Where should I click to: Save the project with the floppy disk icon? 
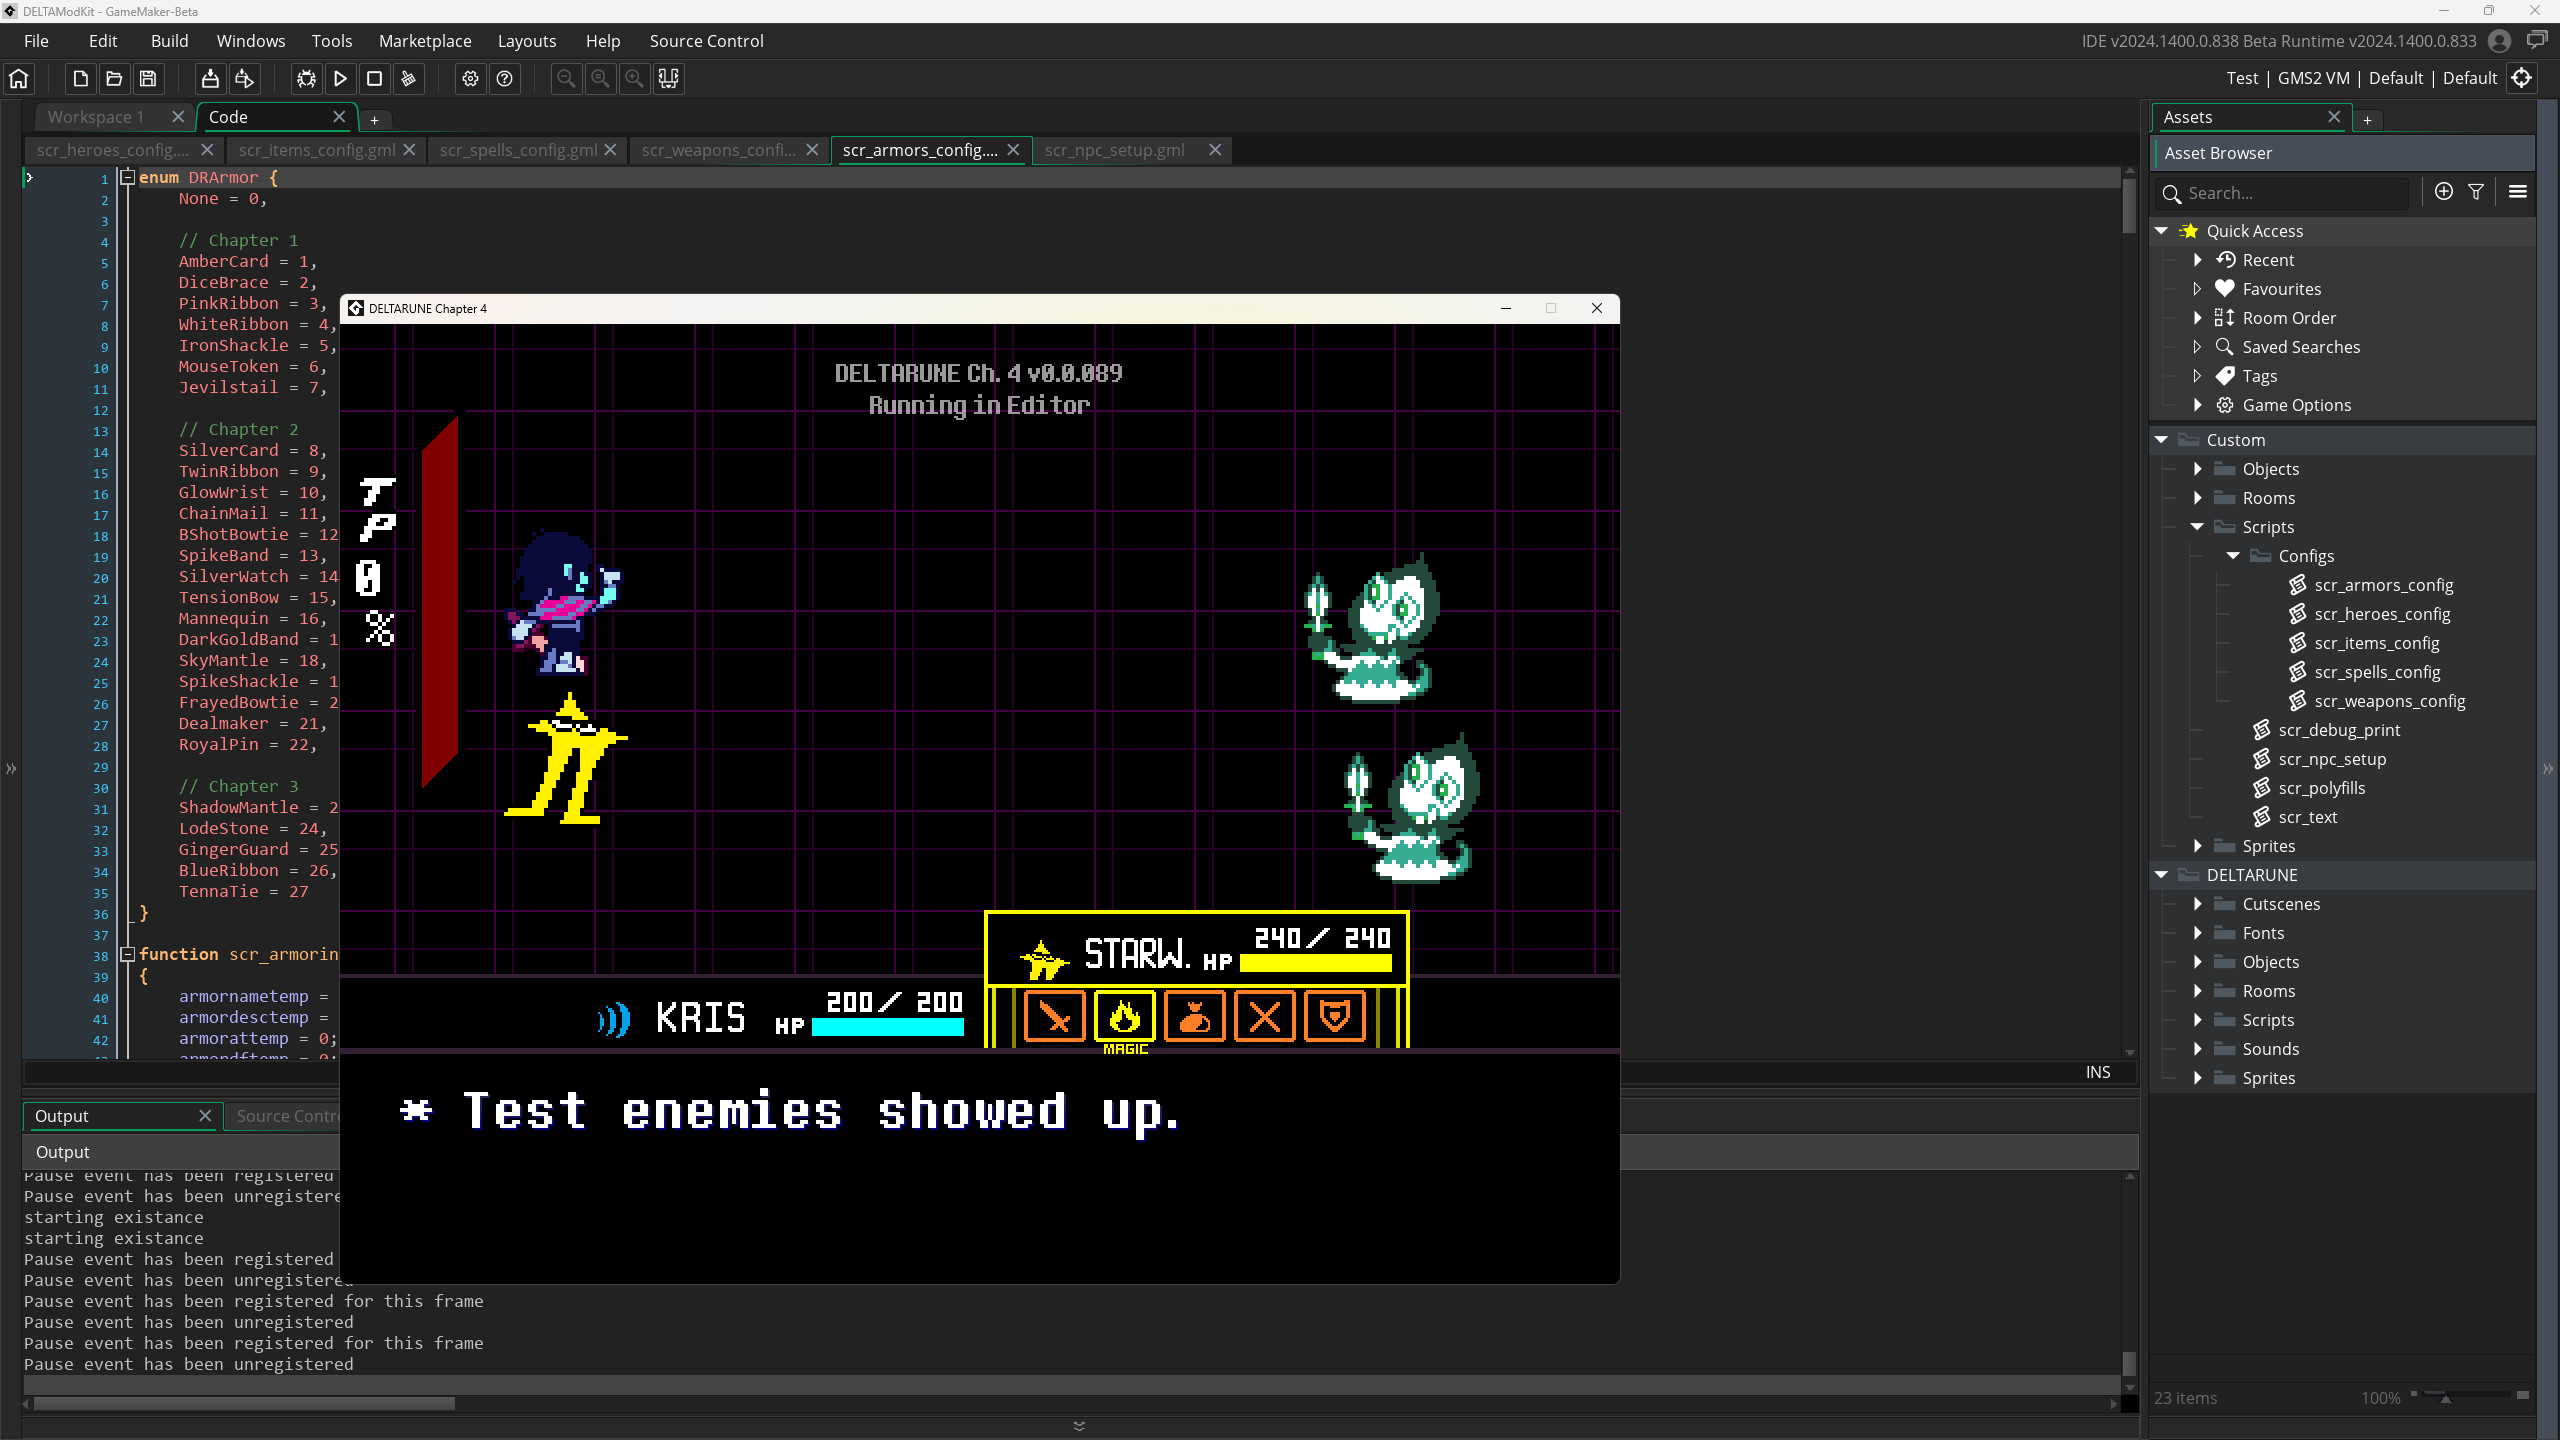click(148, 78)
